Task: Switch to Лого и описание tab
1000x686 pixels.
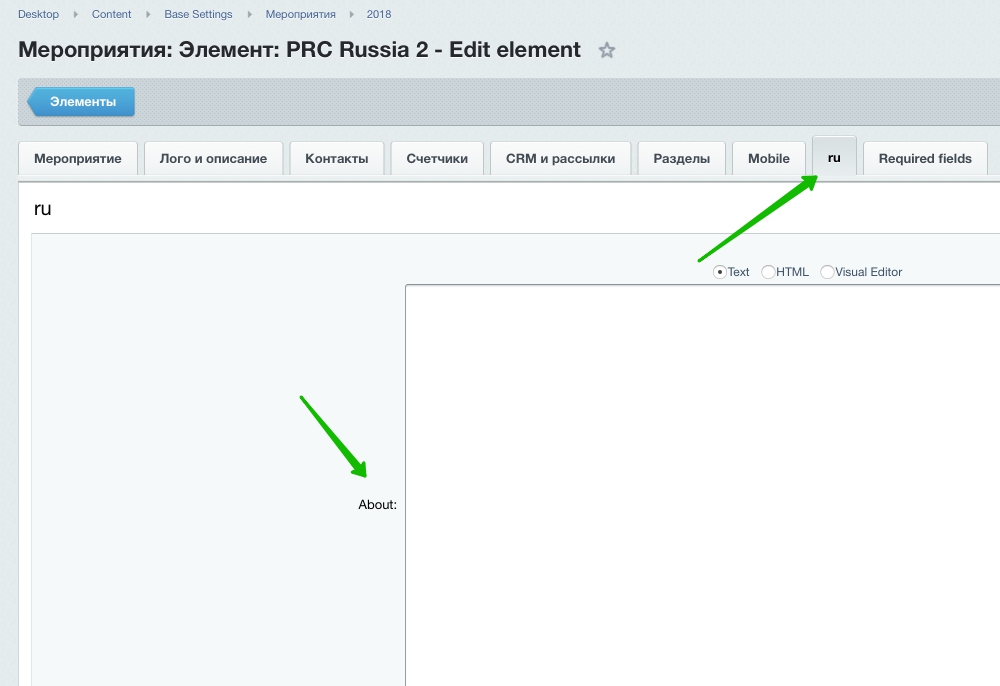Action: (x=214, y=159)
